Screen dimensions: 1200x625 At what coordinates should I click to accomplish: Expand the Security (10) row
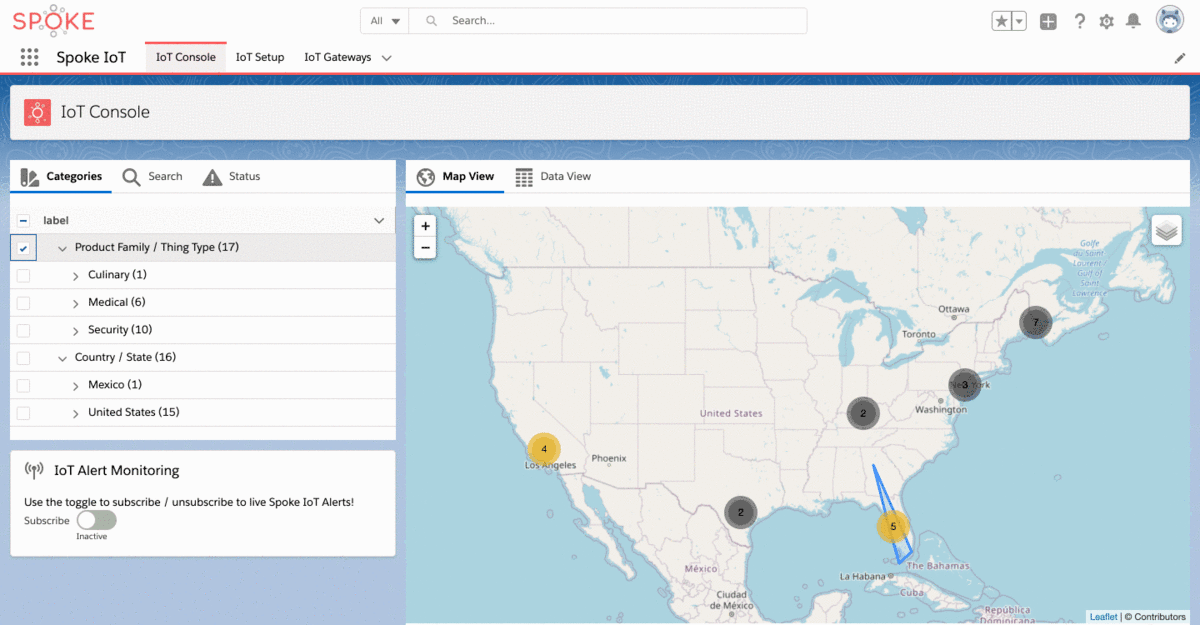(x=76, y=330)
